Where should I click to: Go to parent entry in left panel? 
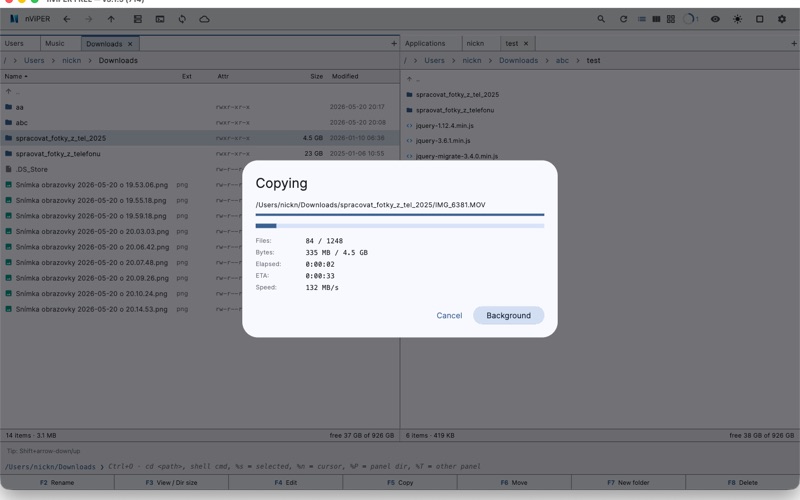[x=199, y=92]
